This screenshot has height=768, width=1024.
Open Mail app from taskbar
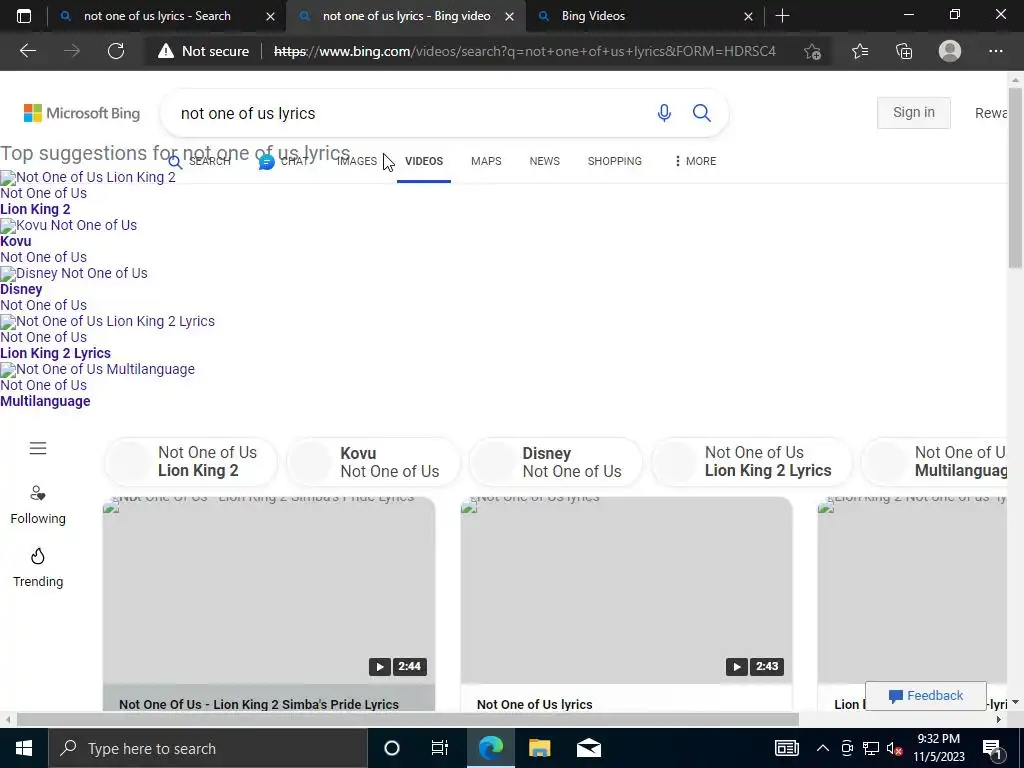click(x=588, y=748)
